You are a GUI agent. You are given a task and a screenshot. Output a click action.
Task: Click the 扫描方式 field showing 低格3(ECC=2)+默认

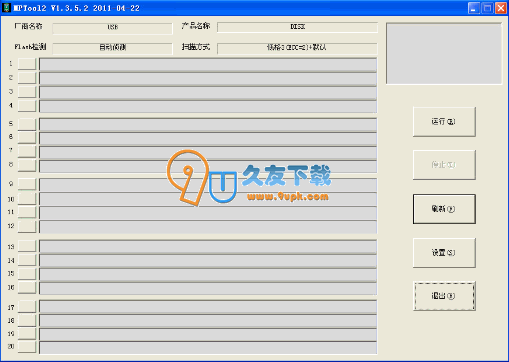[297, 48]
